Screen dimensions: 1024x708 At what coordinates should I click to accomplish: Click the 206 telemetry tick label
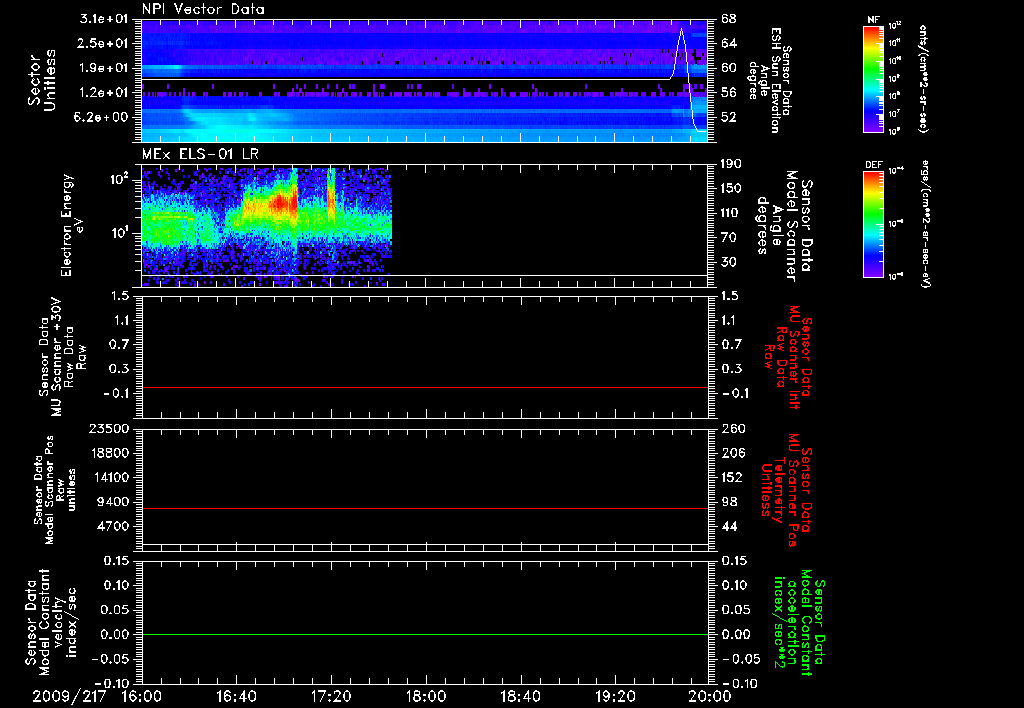tap(733, 453)
